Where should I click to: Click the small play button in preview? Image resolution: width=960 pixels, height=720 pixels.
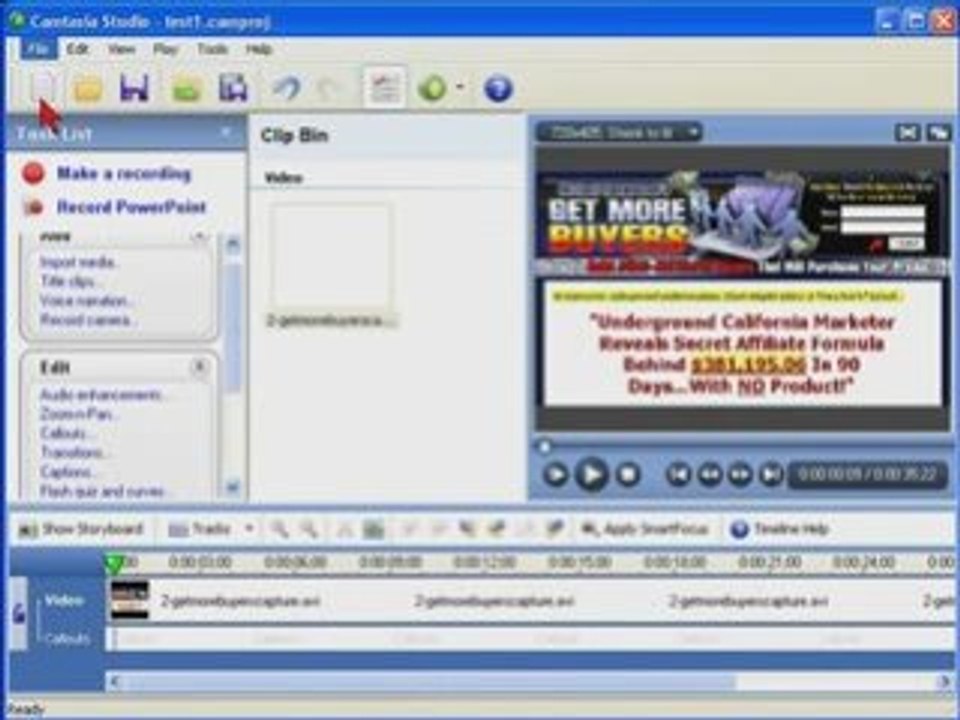[x=555, y=474]
